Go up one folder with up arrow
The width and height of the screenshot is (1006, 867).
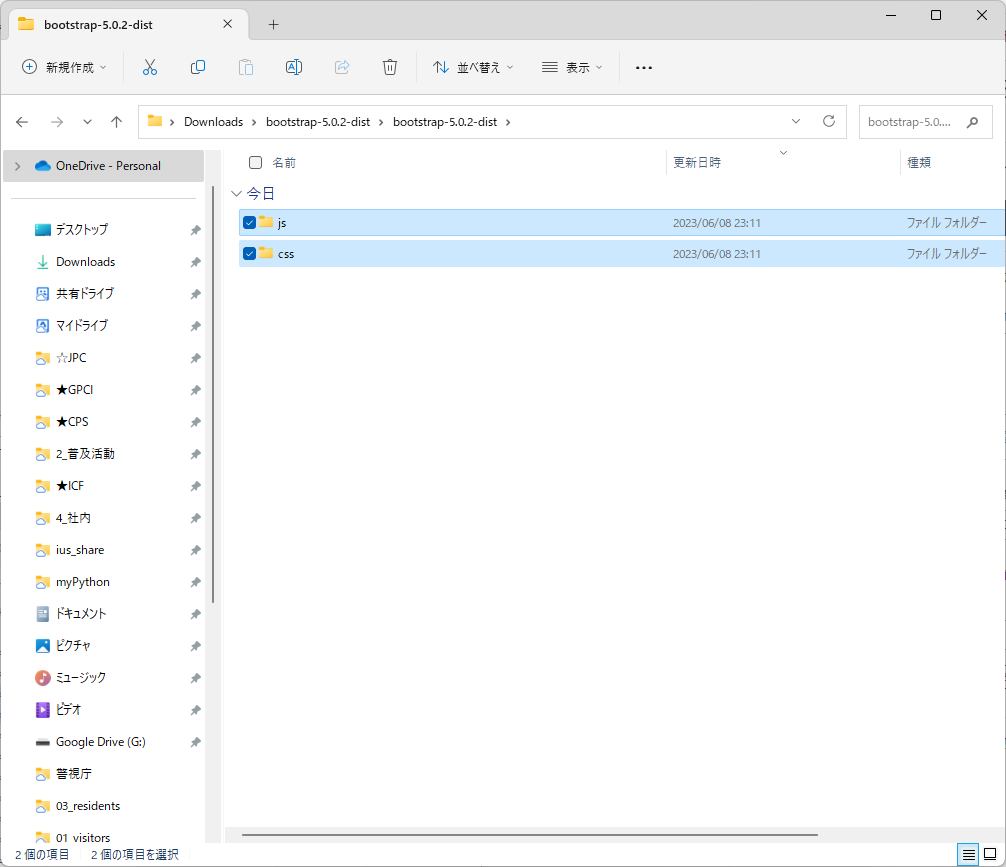tap(116, 122)
